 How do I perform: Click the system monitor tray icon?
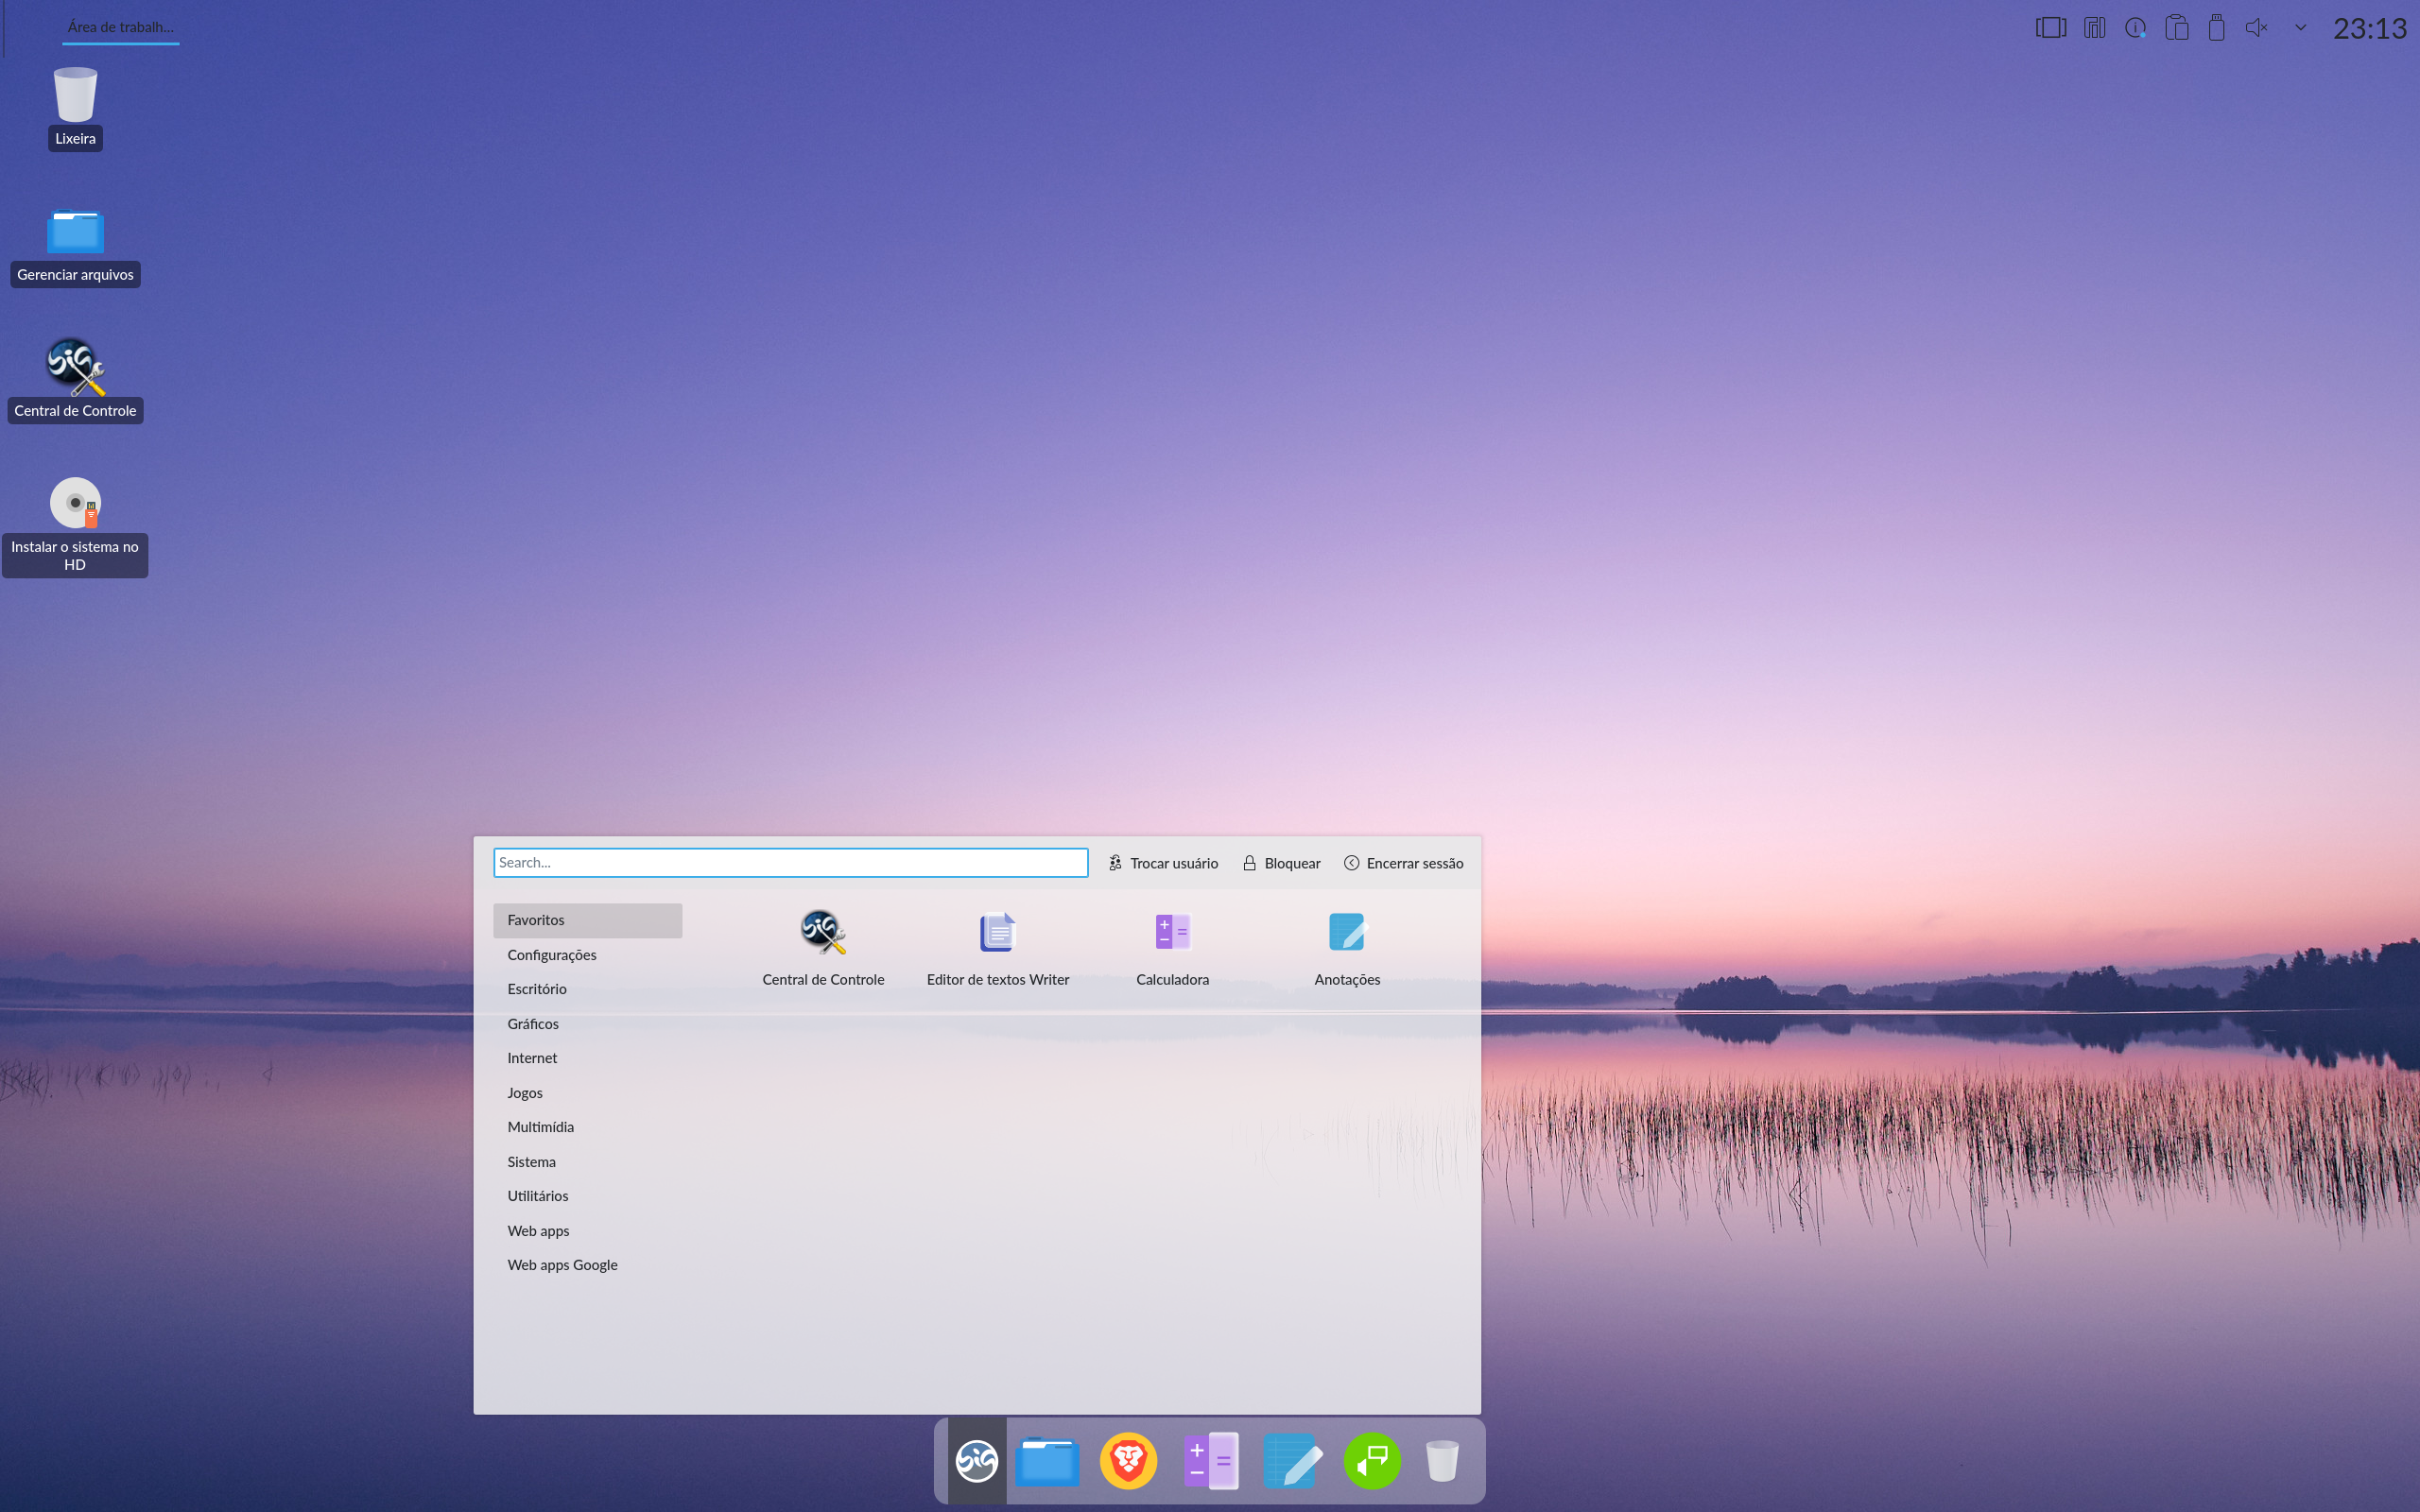pyautogui.click(x=2094, y=28)
